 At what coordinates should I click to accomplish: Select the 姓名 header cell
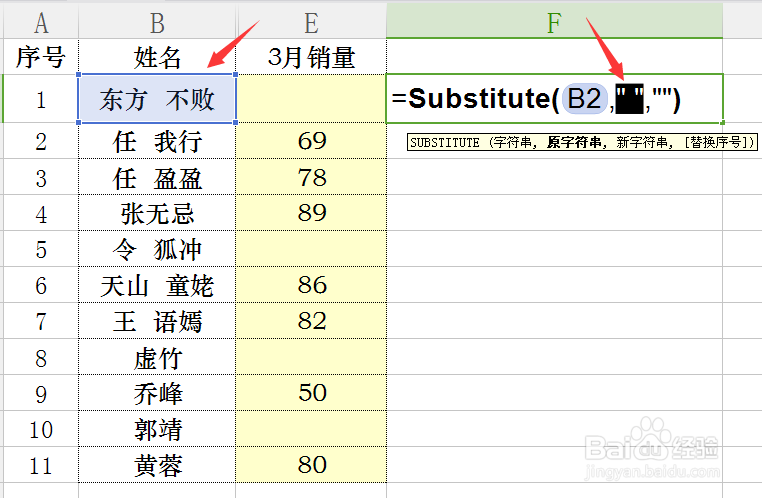point(157,57)
